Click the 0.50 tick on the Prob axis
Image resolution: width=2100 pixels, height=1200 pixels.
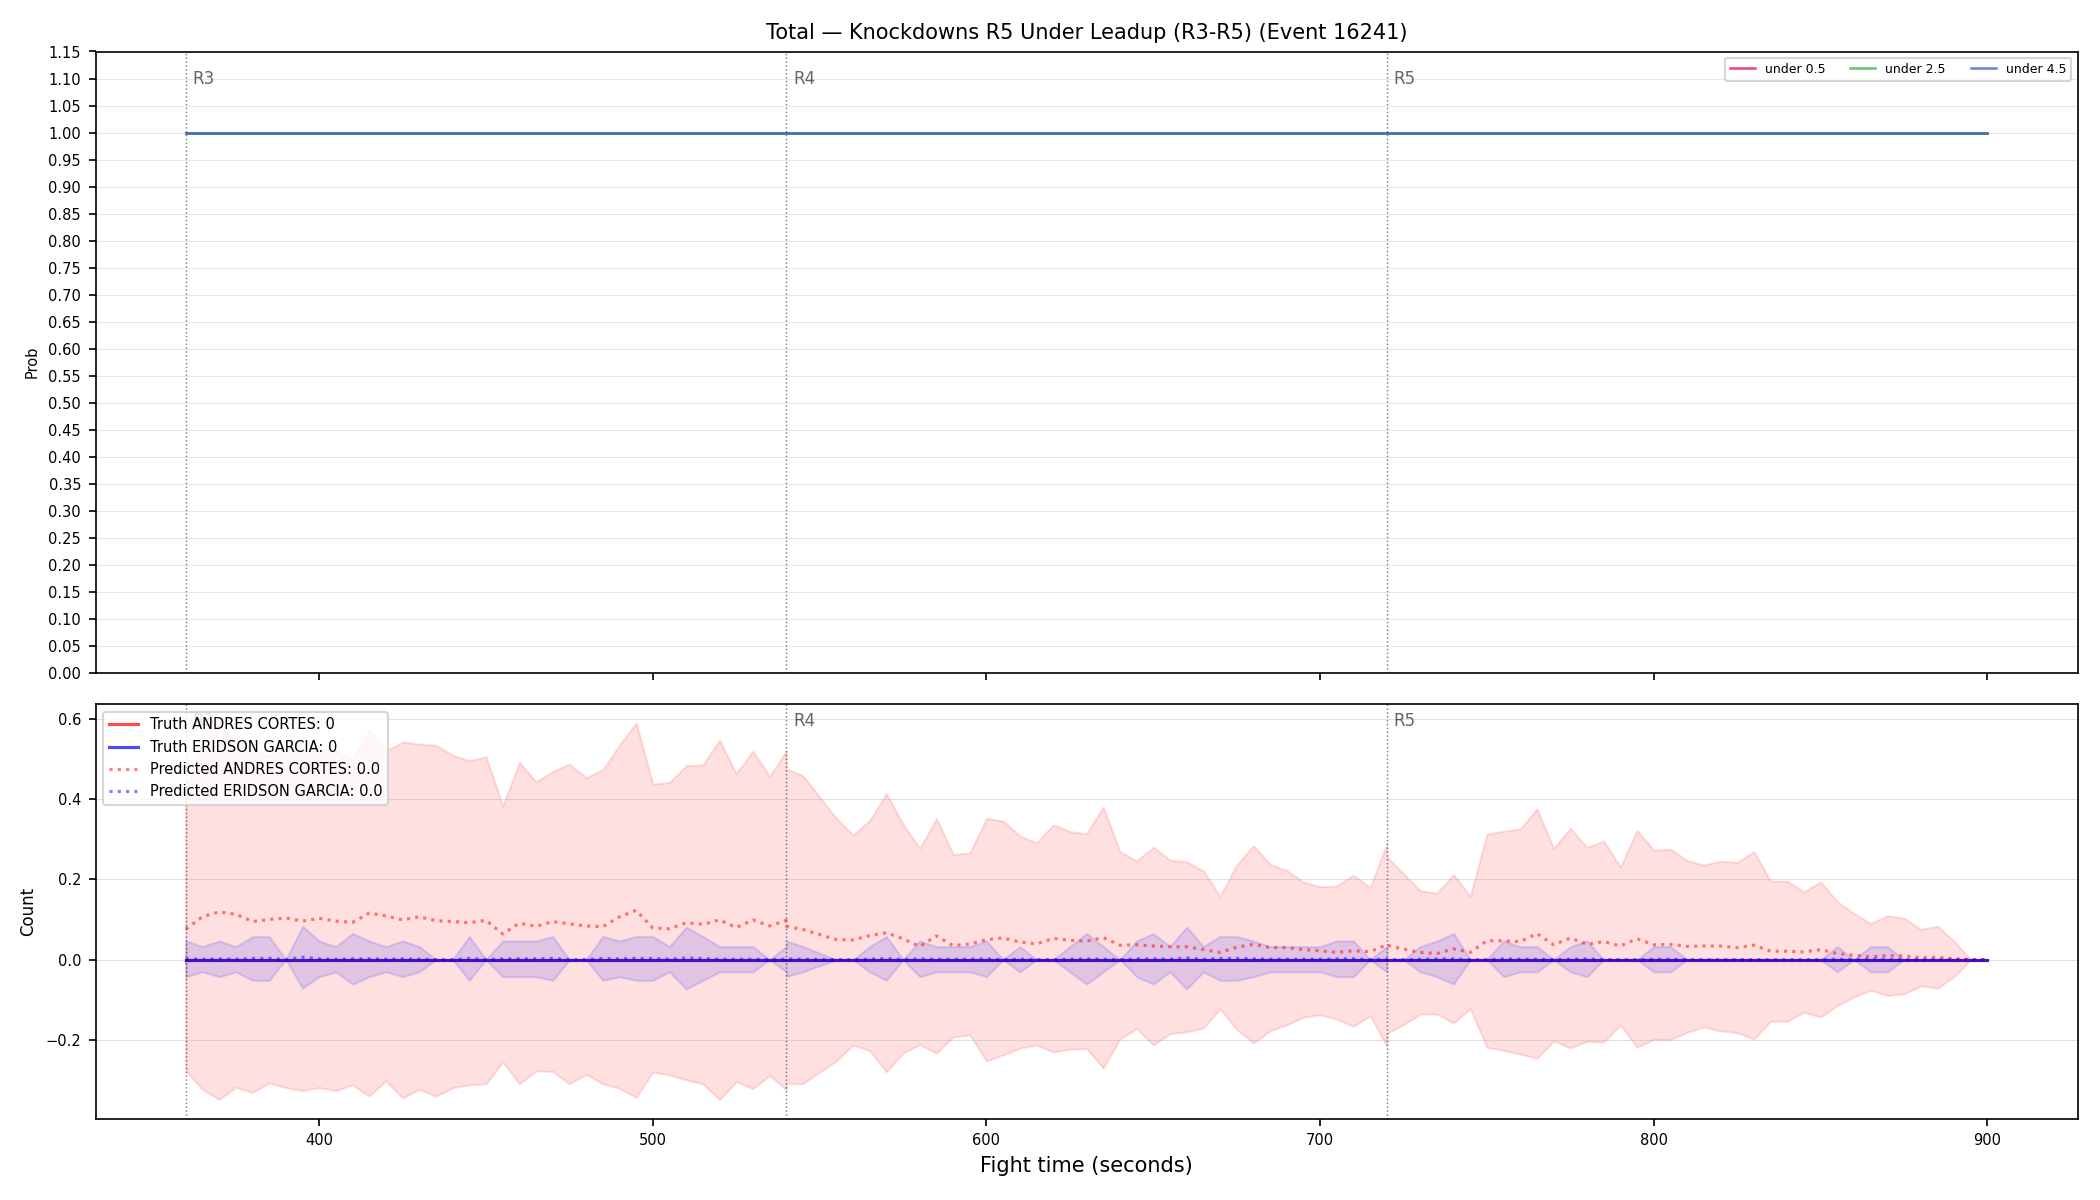pyautogui.click(x=65, y=403)
